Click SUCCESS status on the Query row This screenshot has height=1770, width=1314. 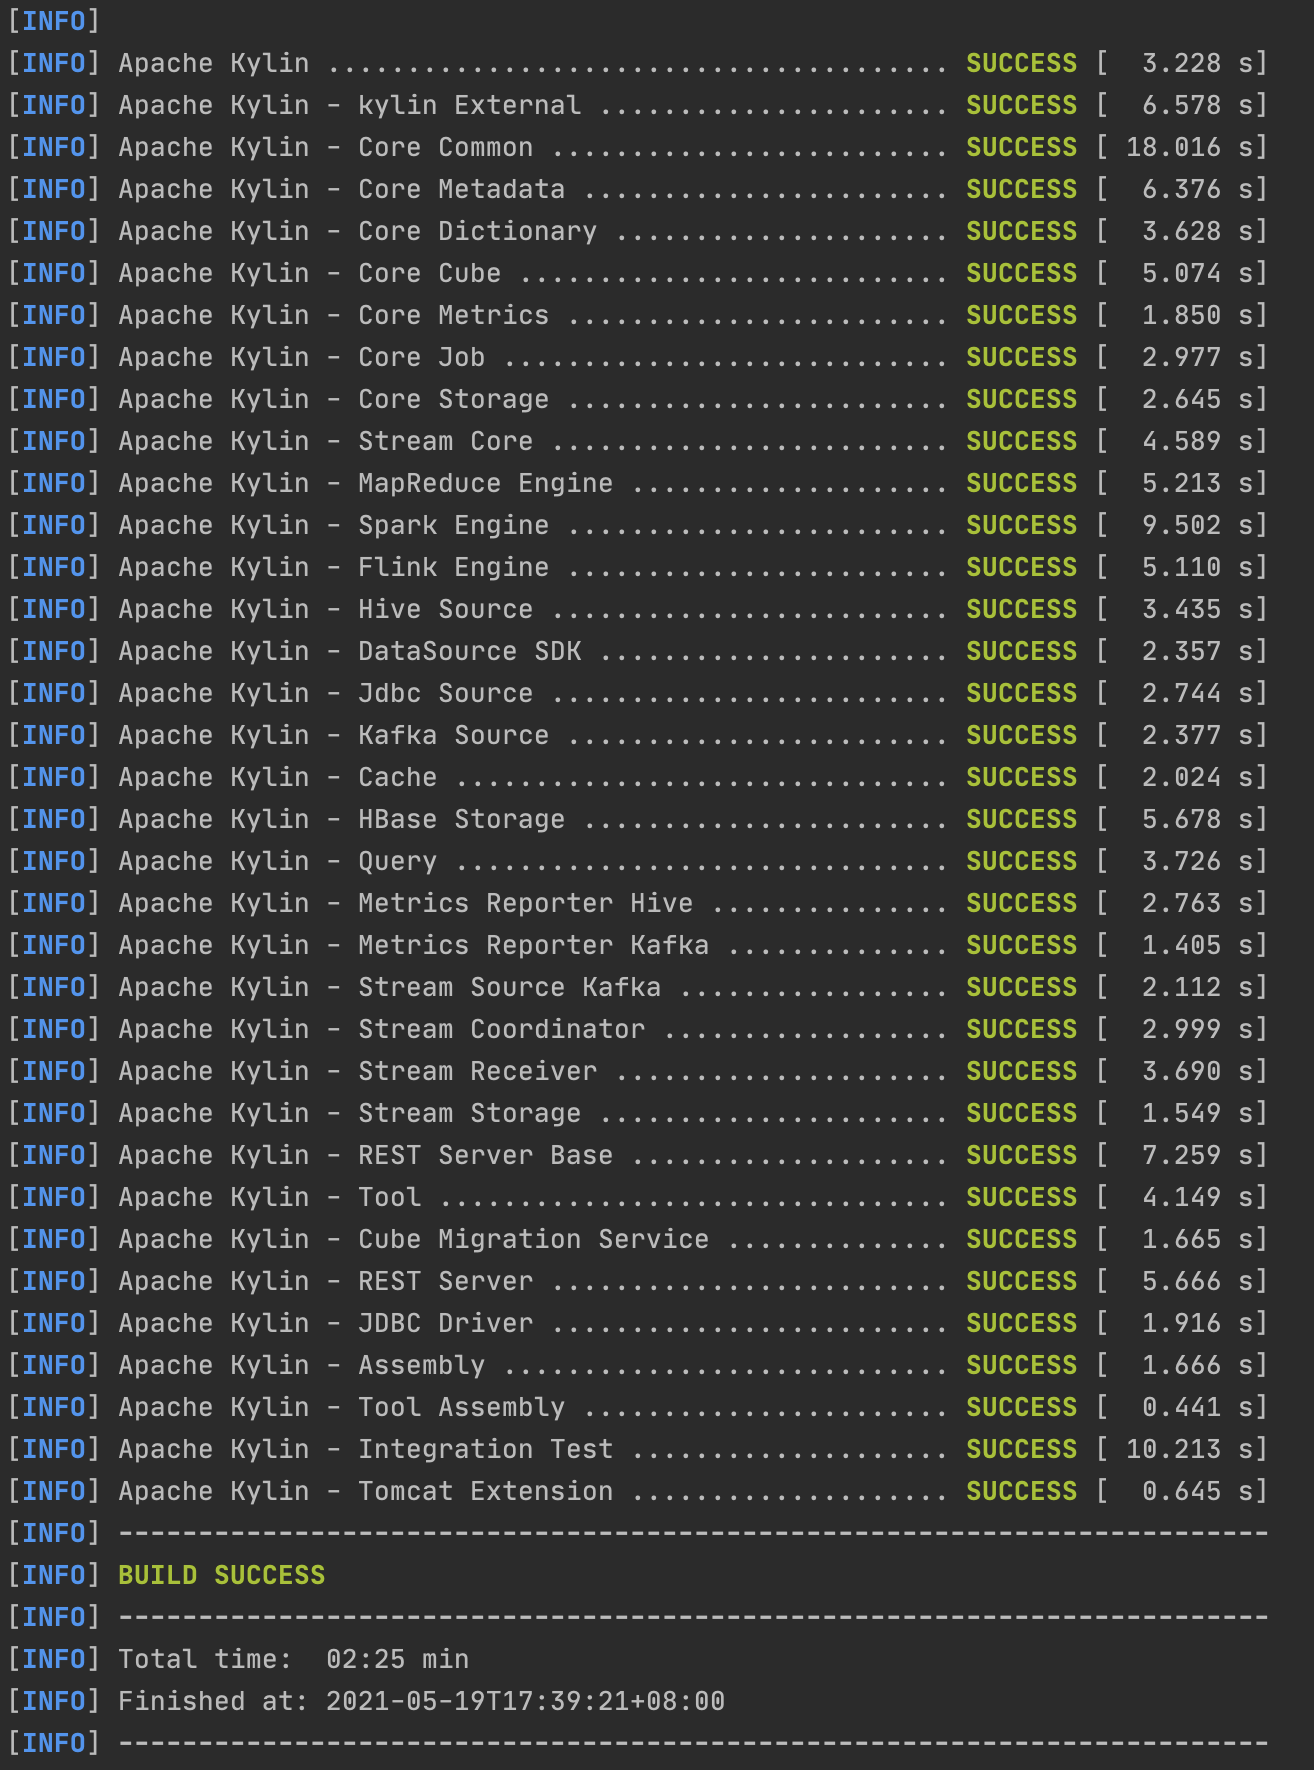[x=1022, y=861]
